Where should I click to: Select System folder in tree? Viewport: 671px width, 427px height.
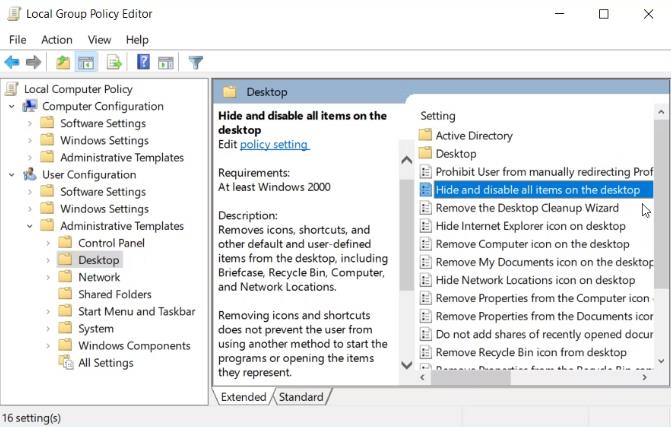[x=96, y=329]
